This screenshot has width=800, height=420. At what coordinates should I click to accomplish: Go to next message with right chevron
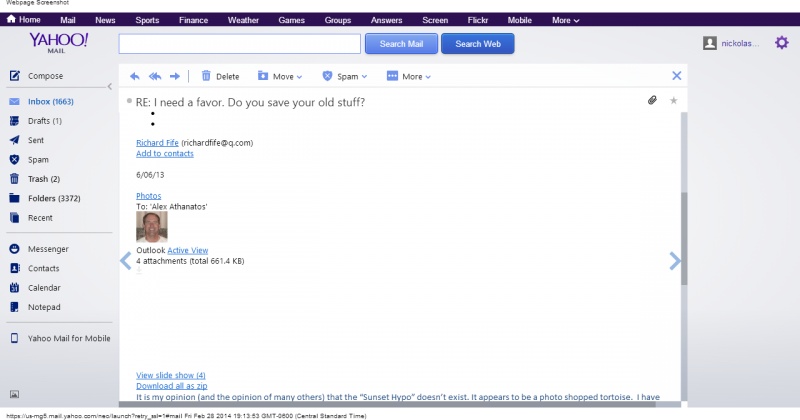(x=674, y=261)
